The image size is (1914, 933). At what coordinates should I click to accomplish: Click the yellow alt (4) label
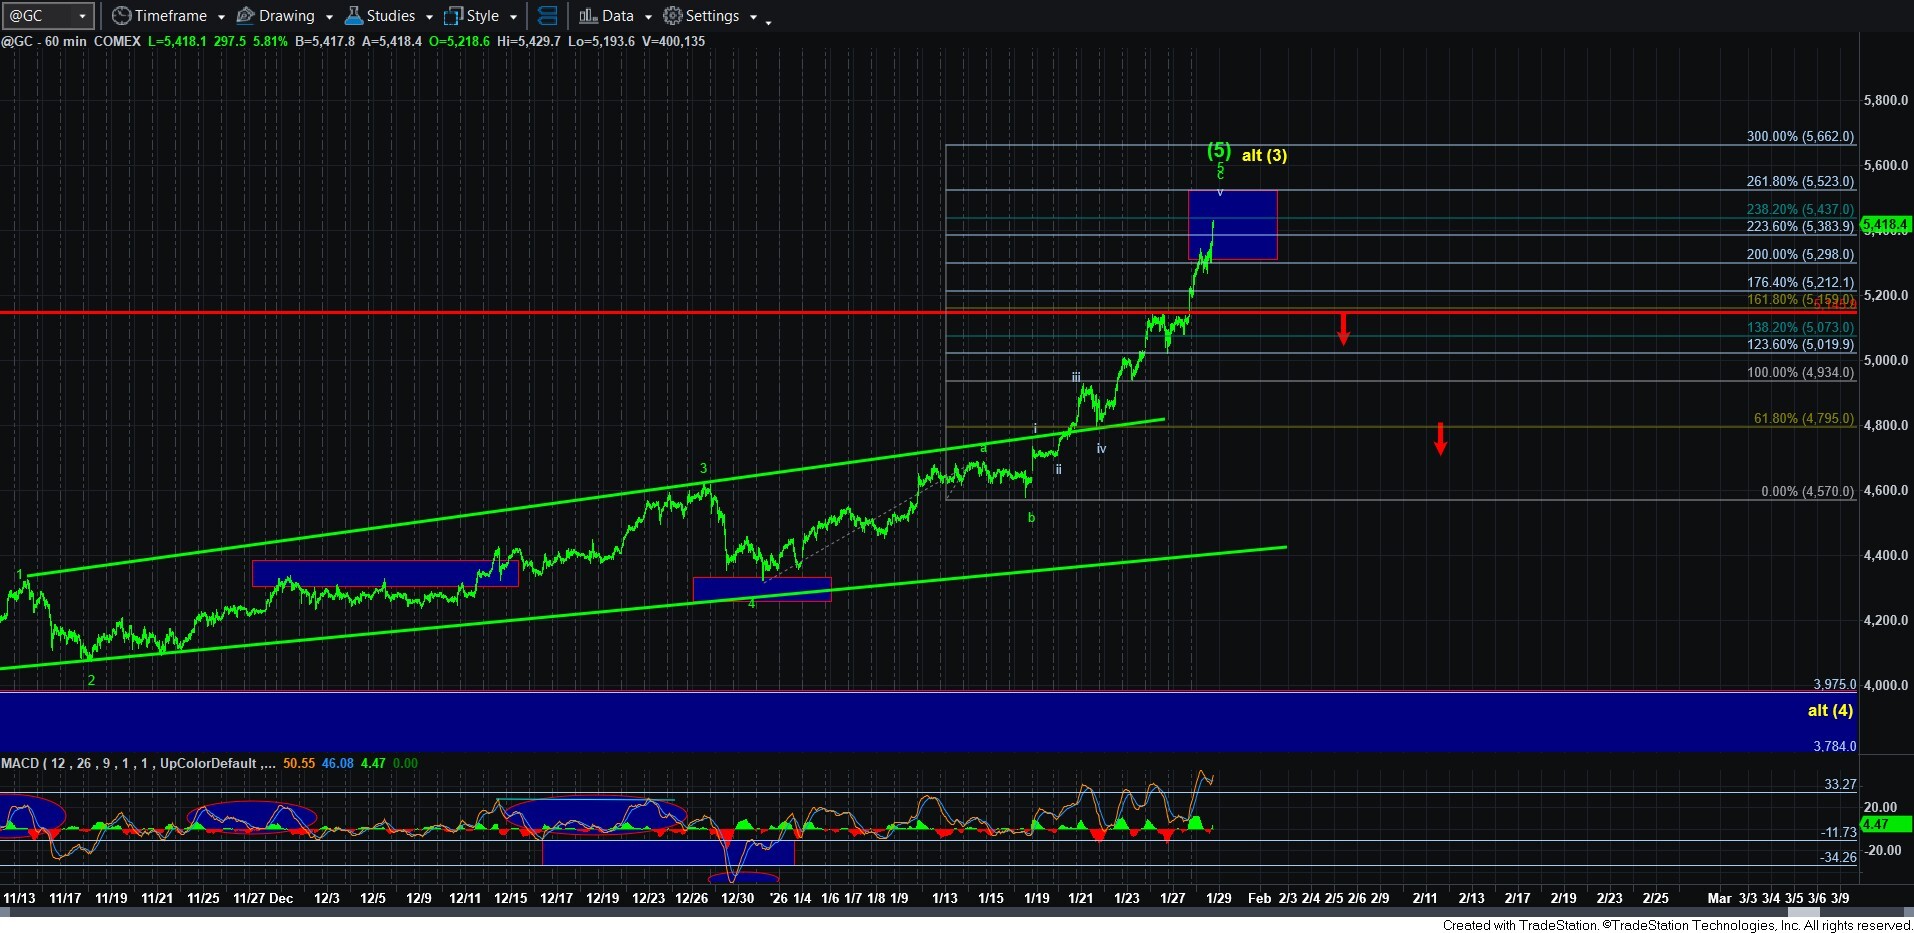1829,710
